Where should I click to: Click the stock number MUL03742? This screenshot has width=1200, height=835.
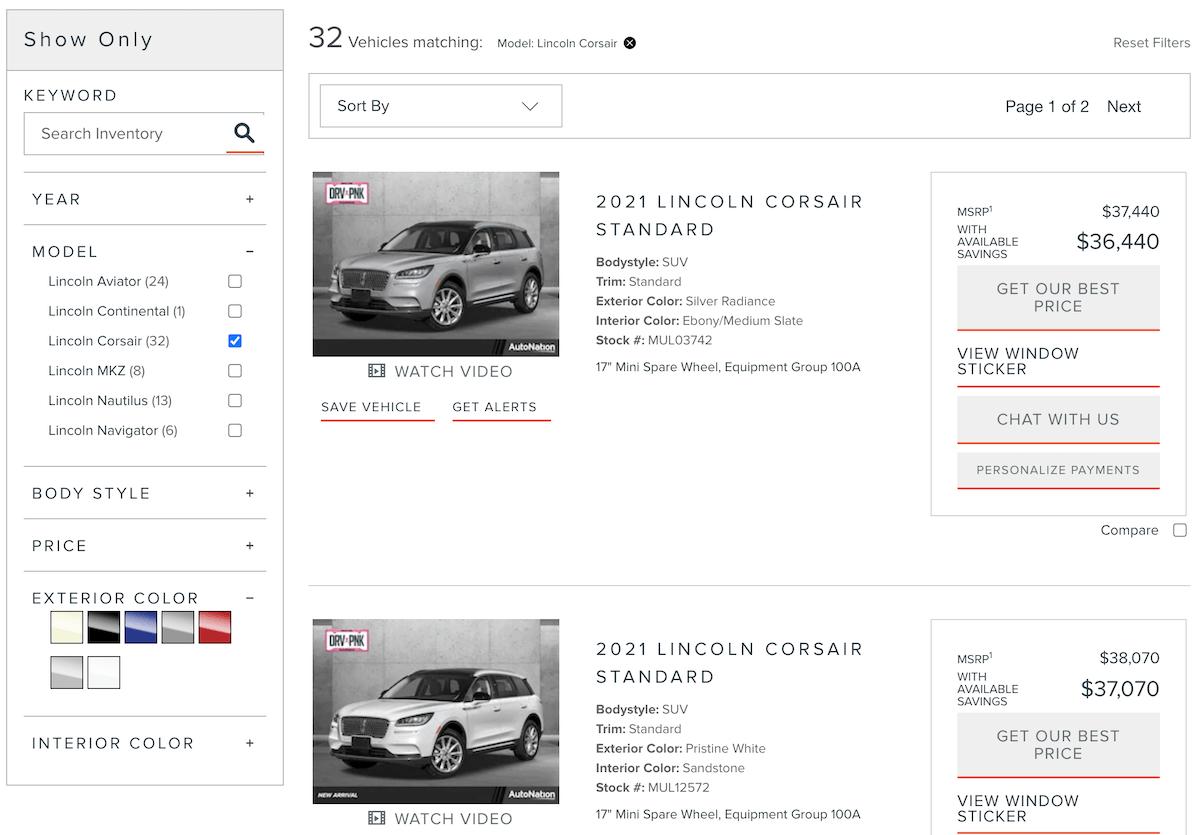680,341
